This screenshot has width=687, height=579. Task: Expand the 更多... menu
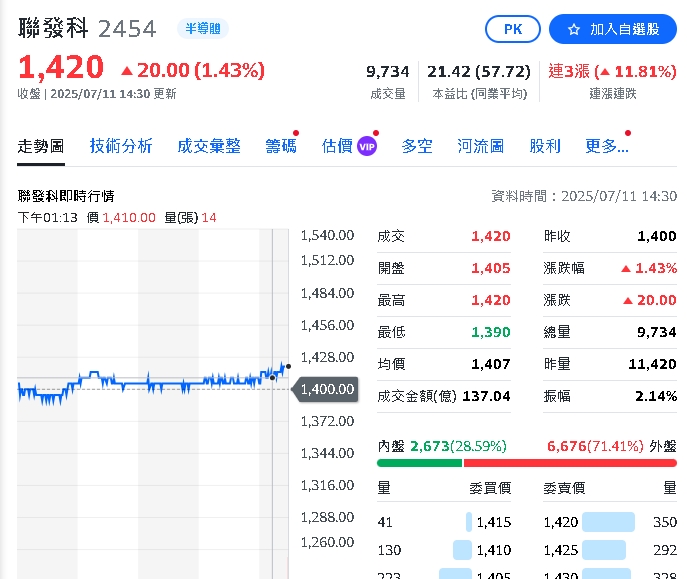607,146
